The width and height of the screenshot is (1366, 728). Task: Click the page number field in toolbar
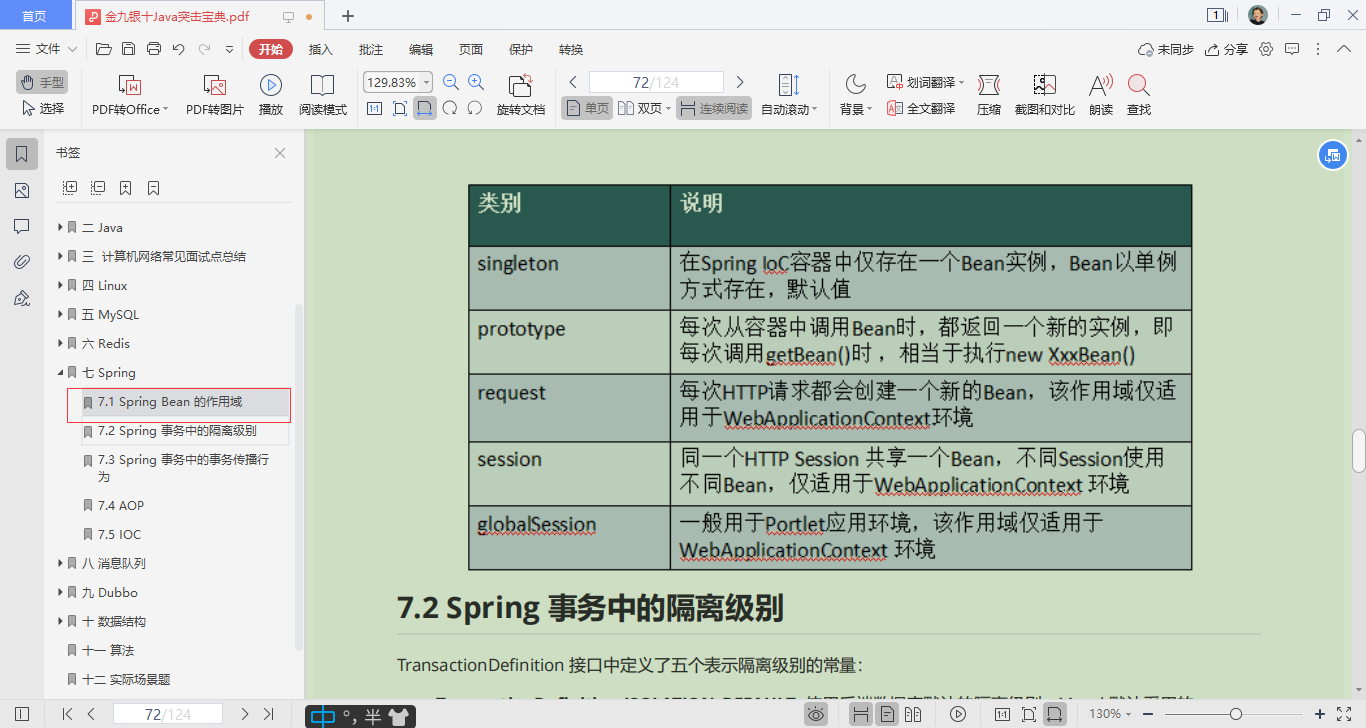656,82
